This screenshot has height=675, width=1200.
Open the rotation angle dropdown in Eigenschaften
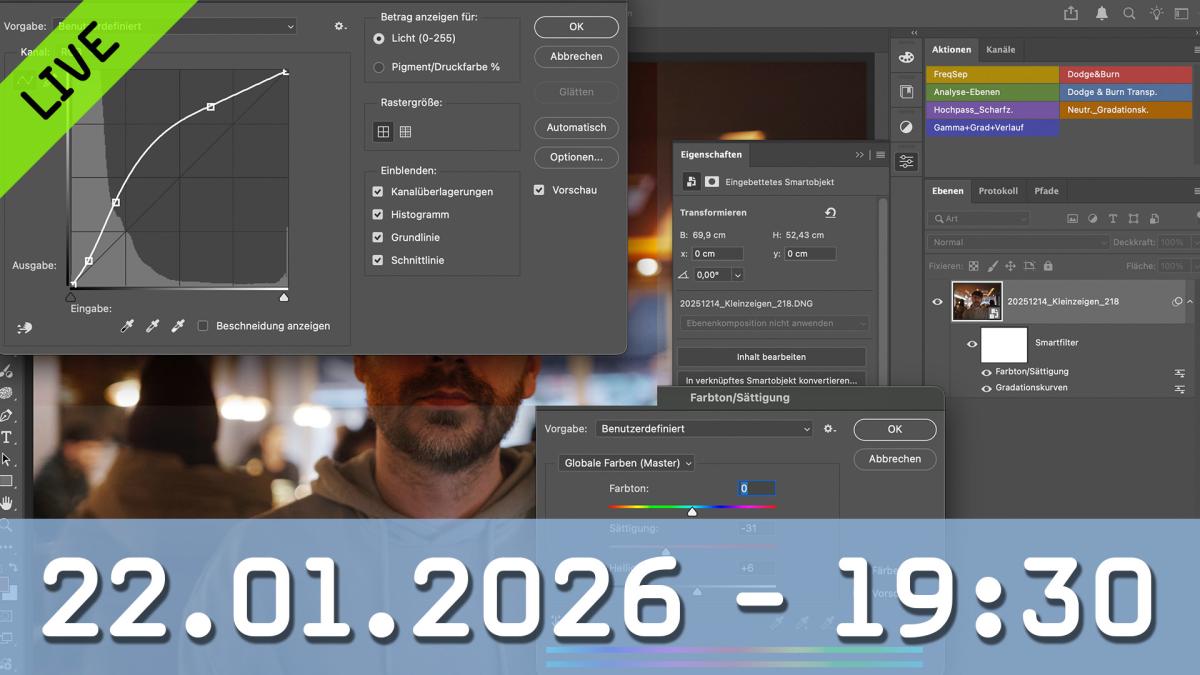(738, 275)
